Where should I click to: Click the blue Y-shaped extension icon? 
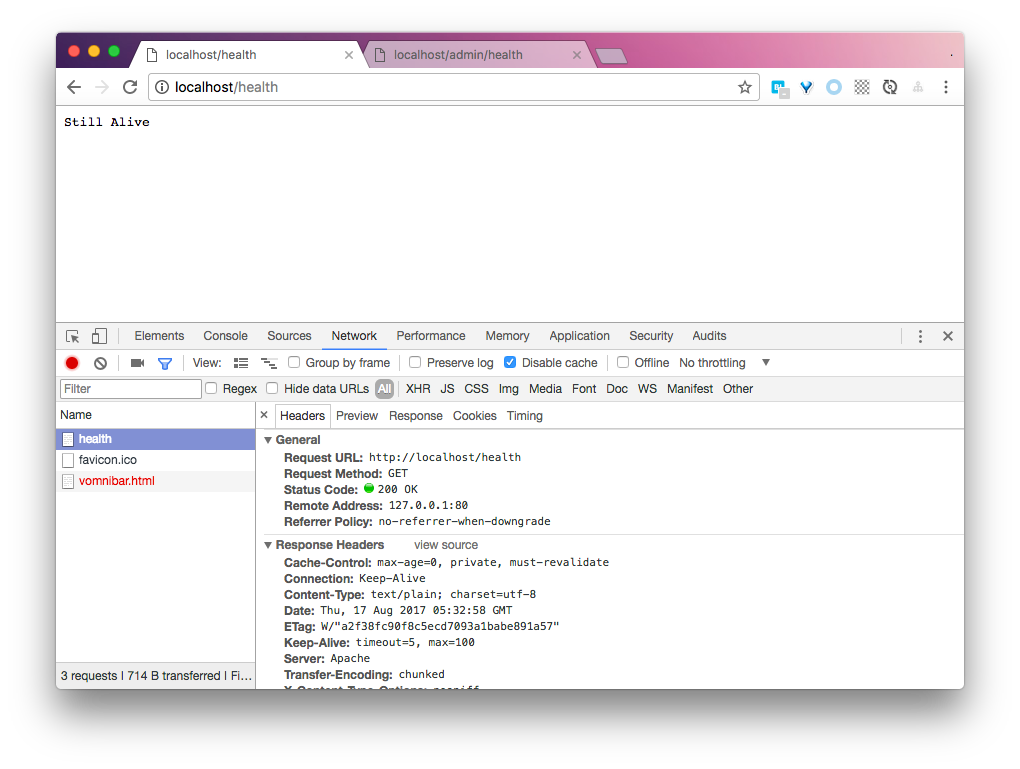pos(807,87)
